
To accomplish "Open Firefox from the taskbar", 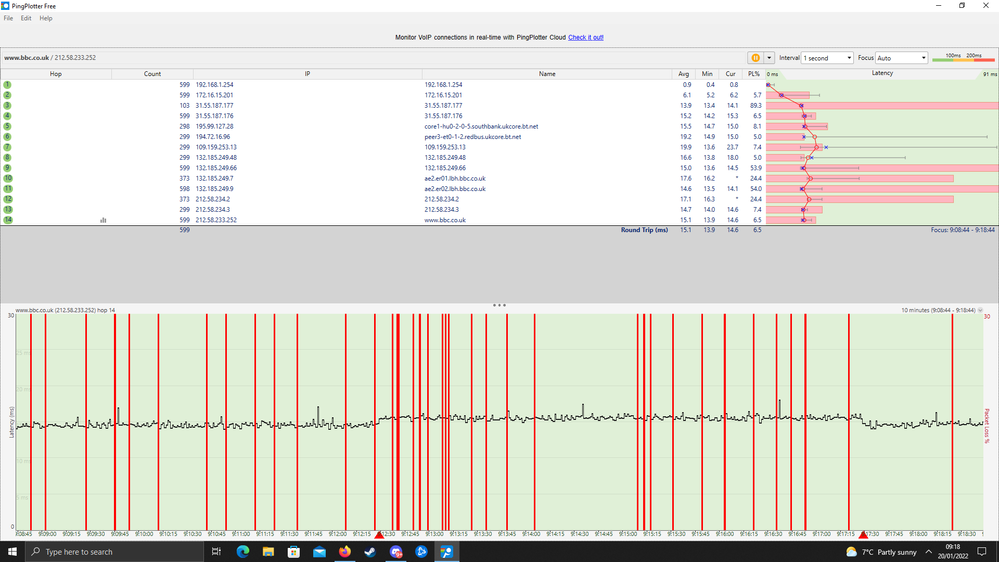I will [345, 552].
